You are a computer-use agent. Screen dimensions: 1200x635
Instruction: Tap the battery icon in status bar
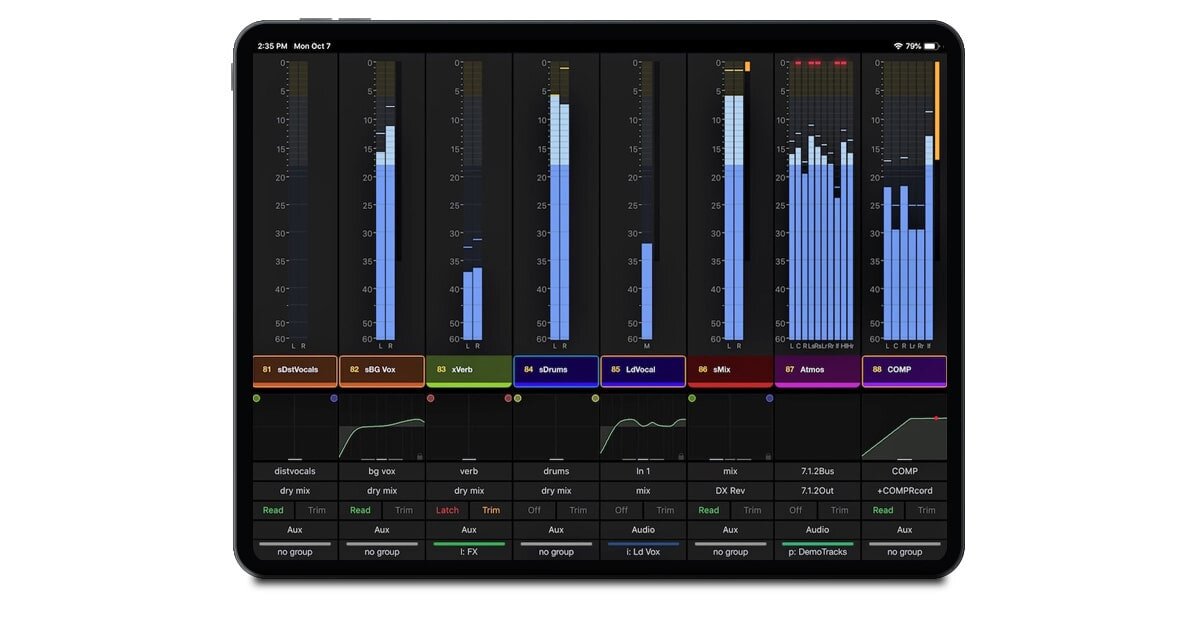pos(932,46)
